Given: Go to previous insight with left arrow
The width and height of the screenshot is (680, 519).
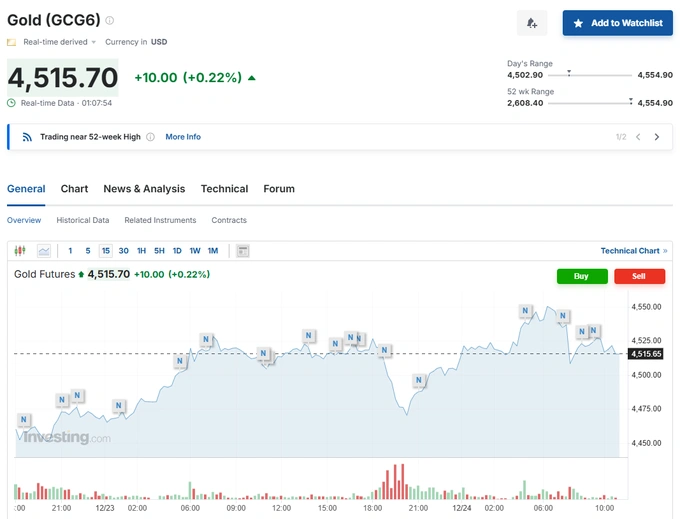Looking at the screenshot, I should (x=638, y=137).
